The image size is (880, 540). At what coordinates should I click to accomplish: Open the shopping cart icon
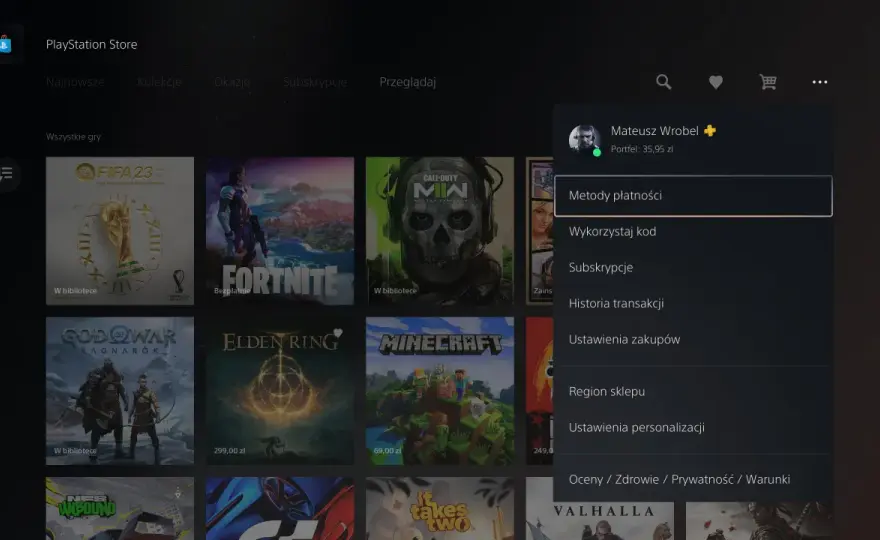(768, 82)
